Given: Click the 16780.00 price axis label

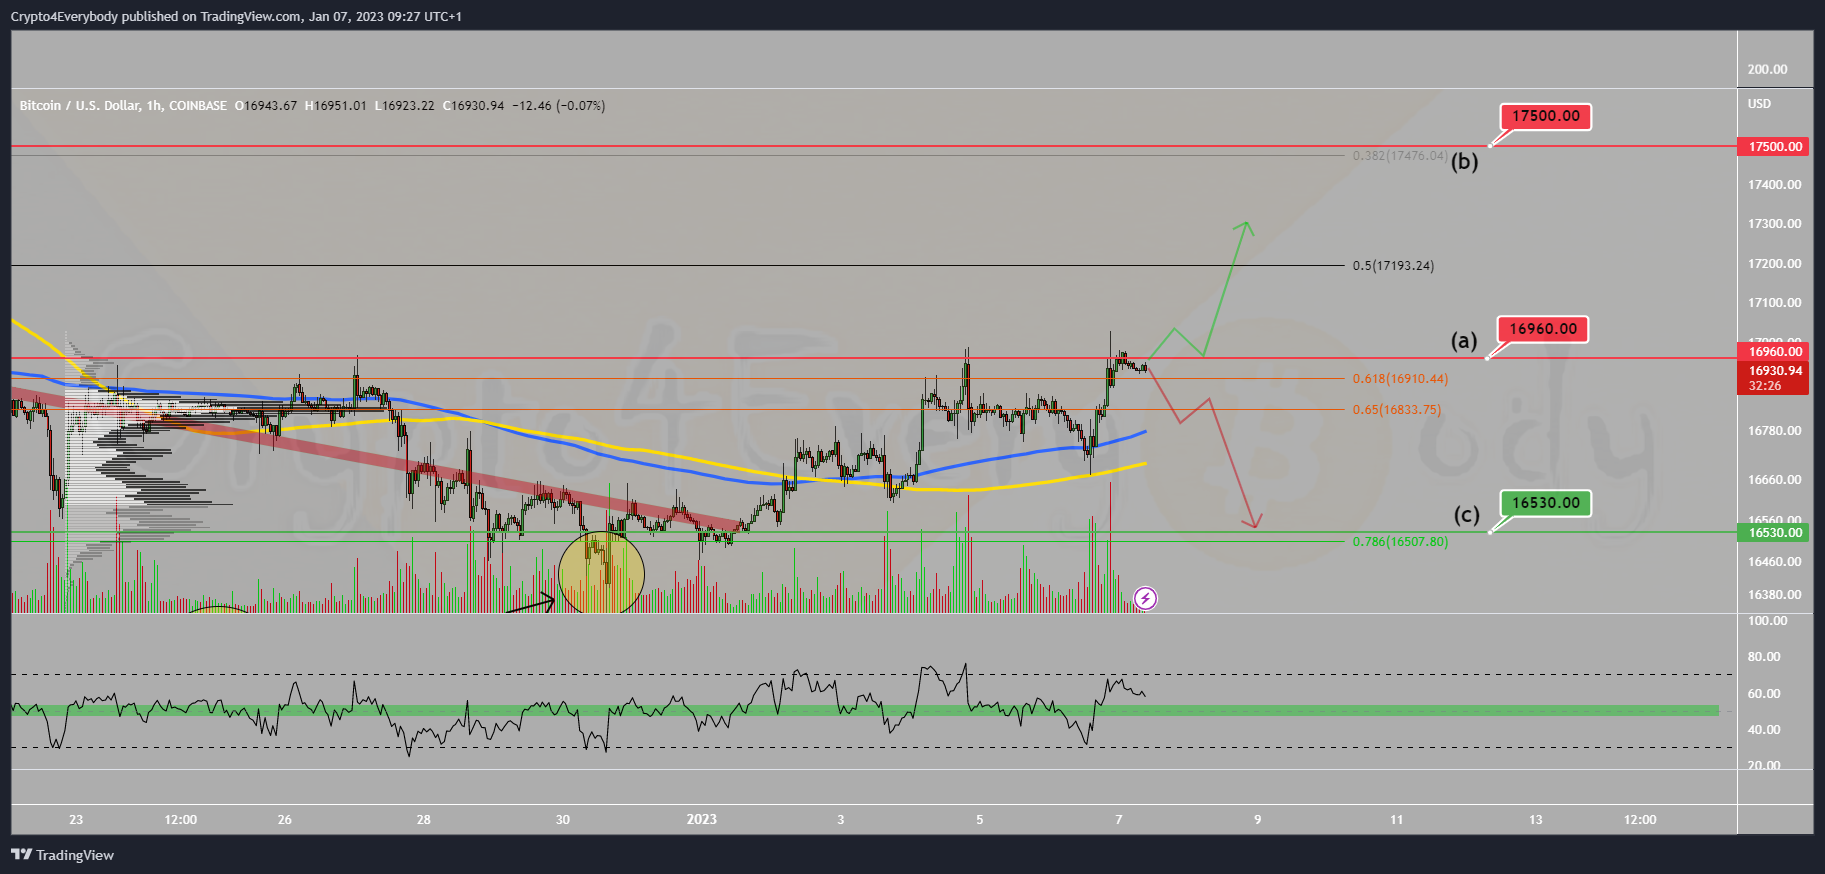Looking at the screenshot, I should click(1774, 431).
